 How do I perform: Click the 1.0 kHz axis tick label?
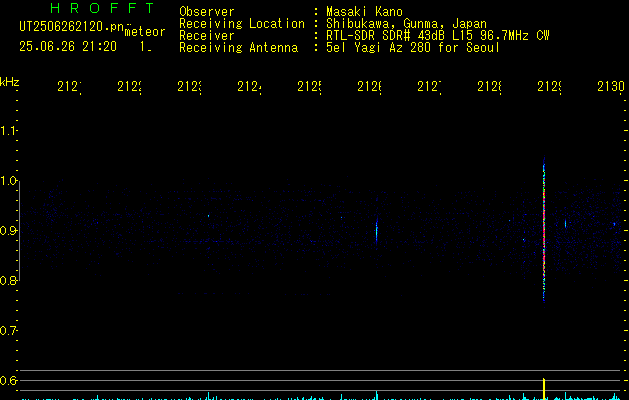[8, 181]
